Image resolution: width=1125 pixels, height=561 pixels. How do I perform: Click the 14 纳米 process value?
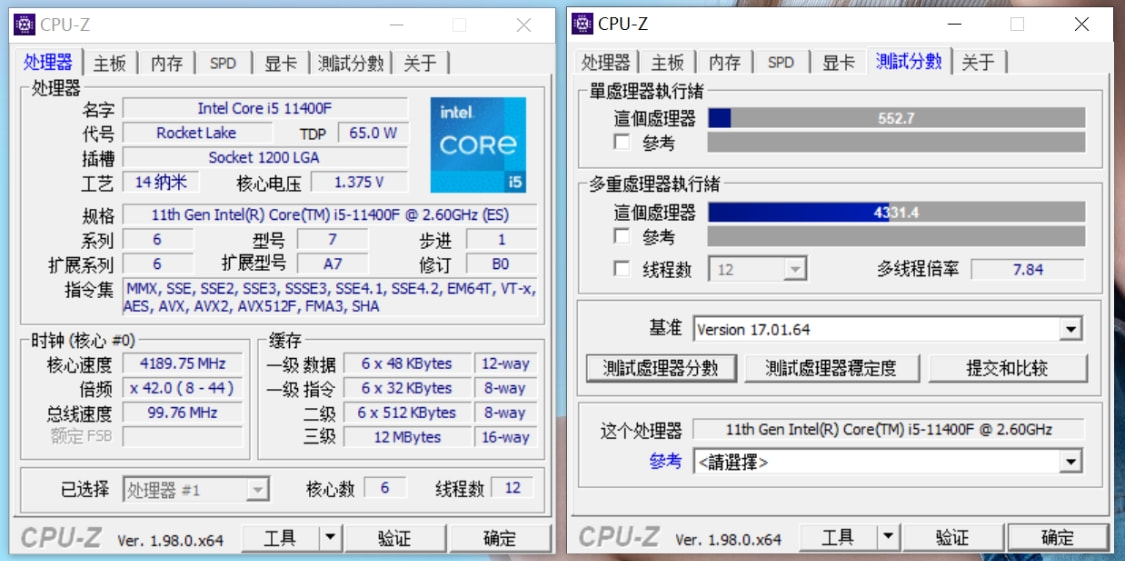click(161, 182)
